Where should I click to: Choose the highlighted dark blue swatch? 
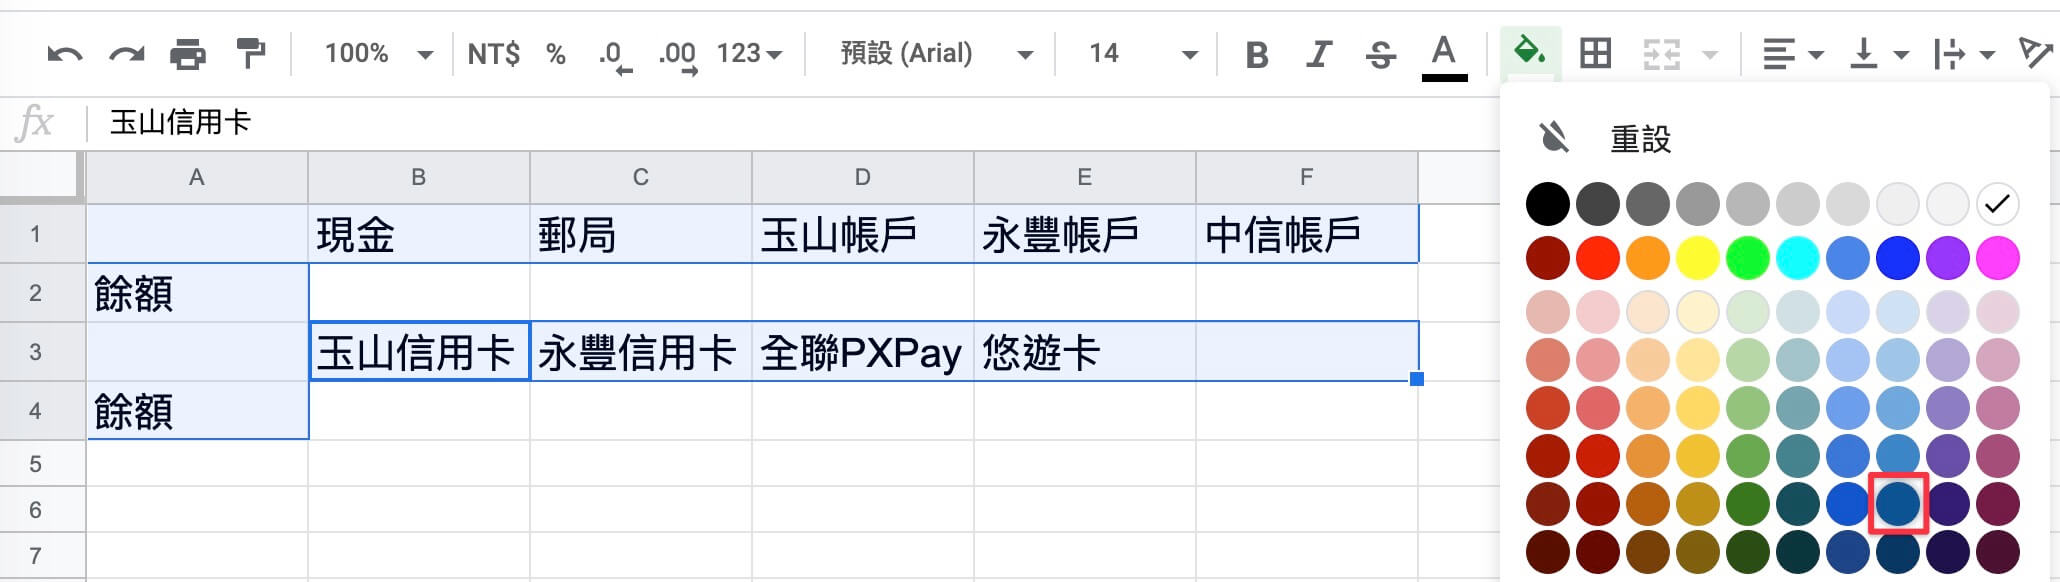pyautogui.click(x=1897, y=503)
